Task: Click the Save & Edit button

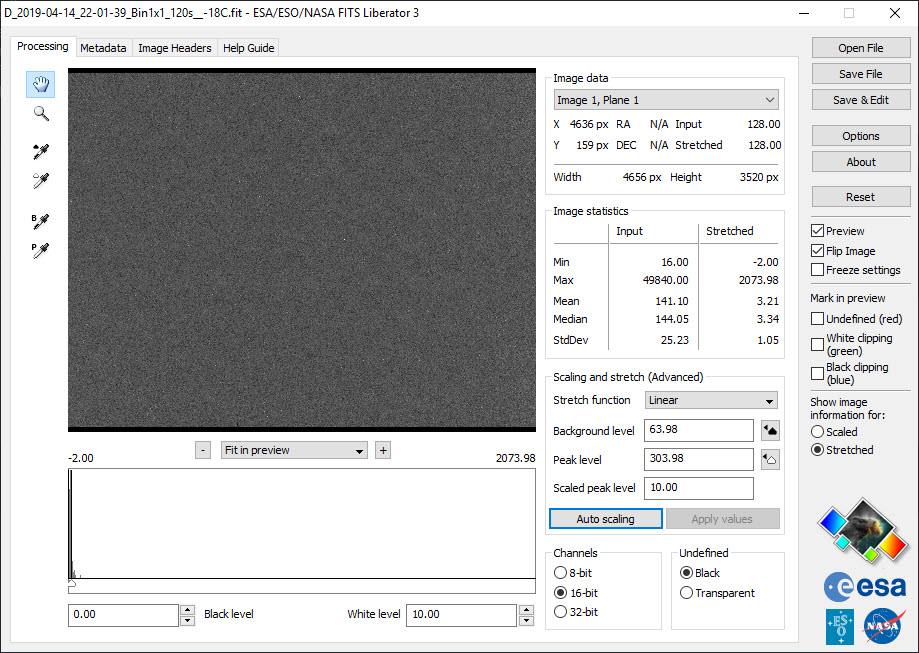Action: 860,100
